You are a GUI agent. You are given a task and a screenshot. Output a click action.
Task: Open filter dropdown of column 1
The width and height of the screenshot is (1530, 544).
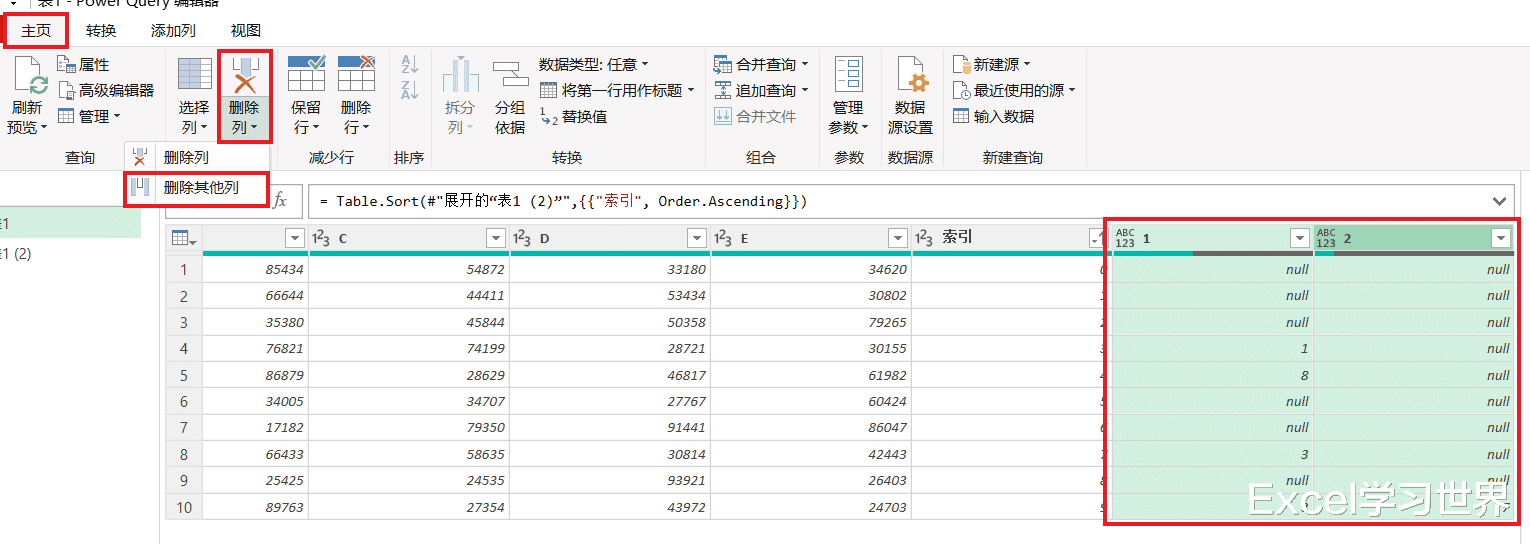(x=1299, y=238)
